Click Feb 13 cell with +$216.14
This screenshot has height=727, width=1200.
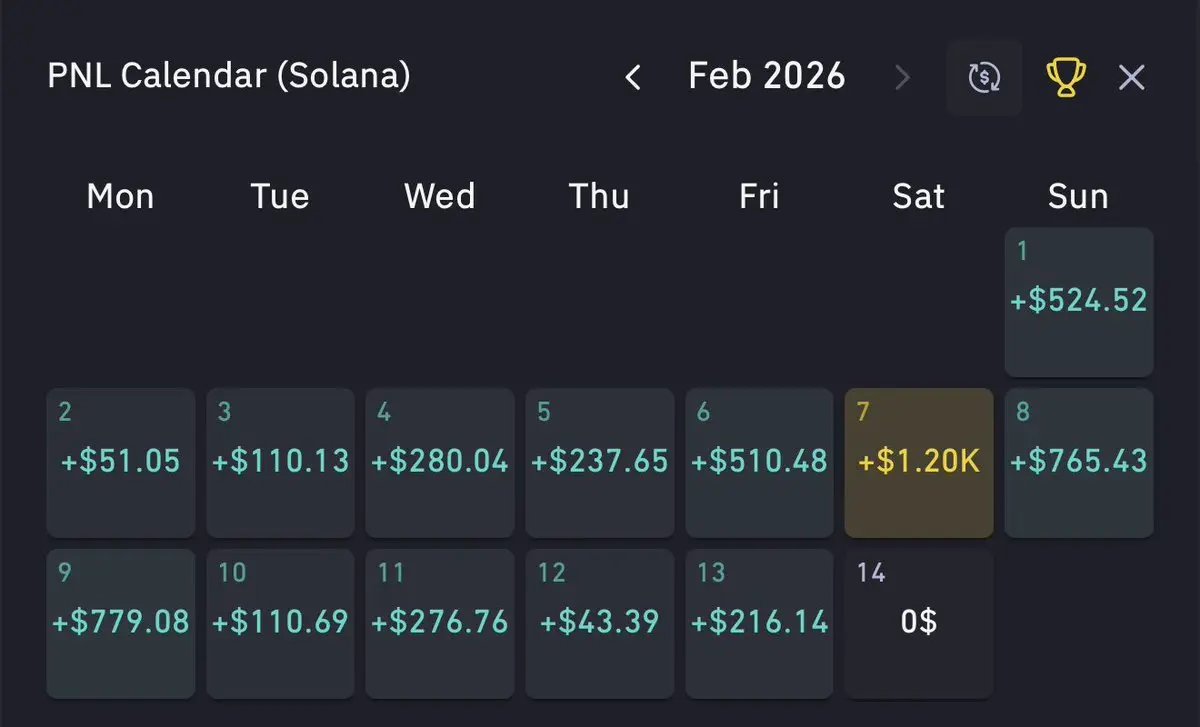(759, 622)
